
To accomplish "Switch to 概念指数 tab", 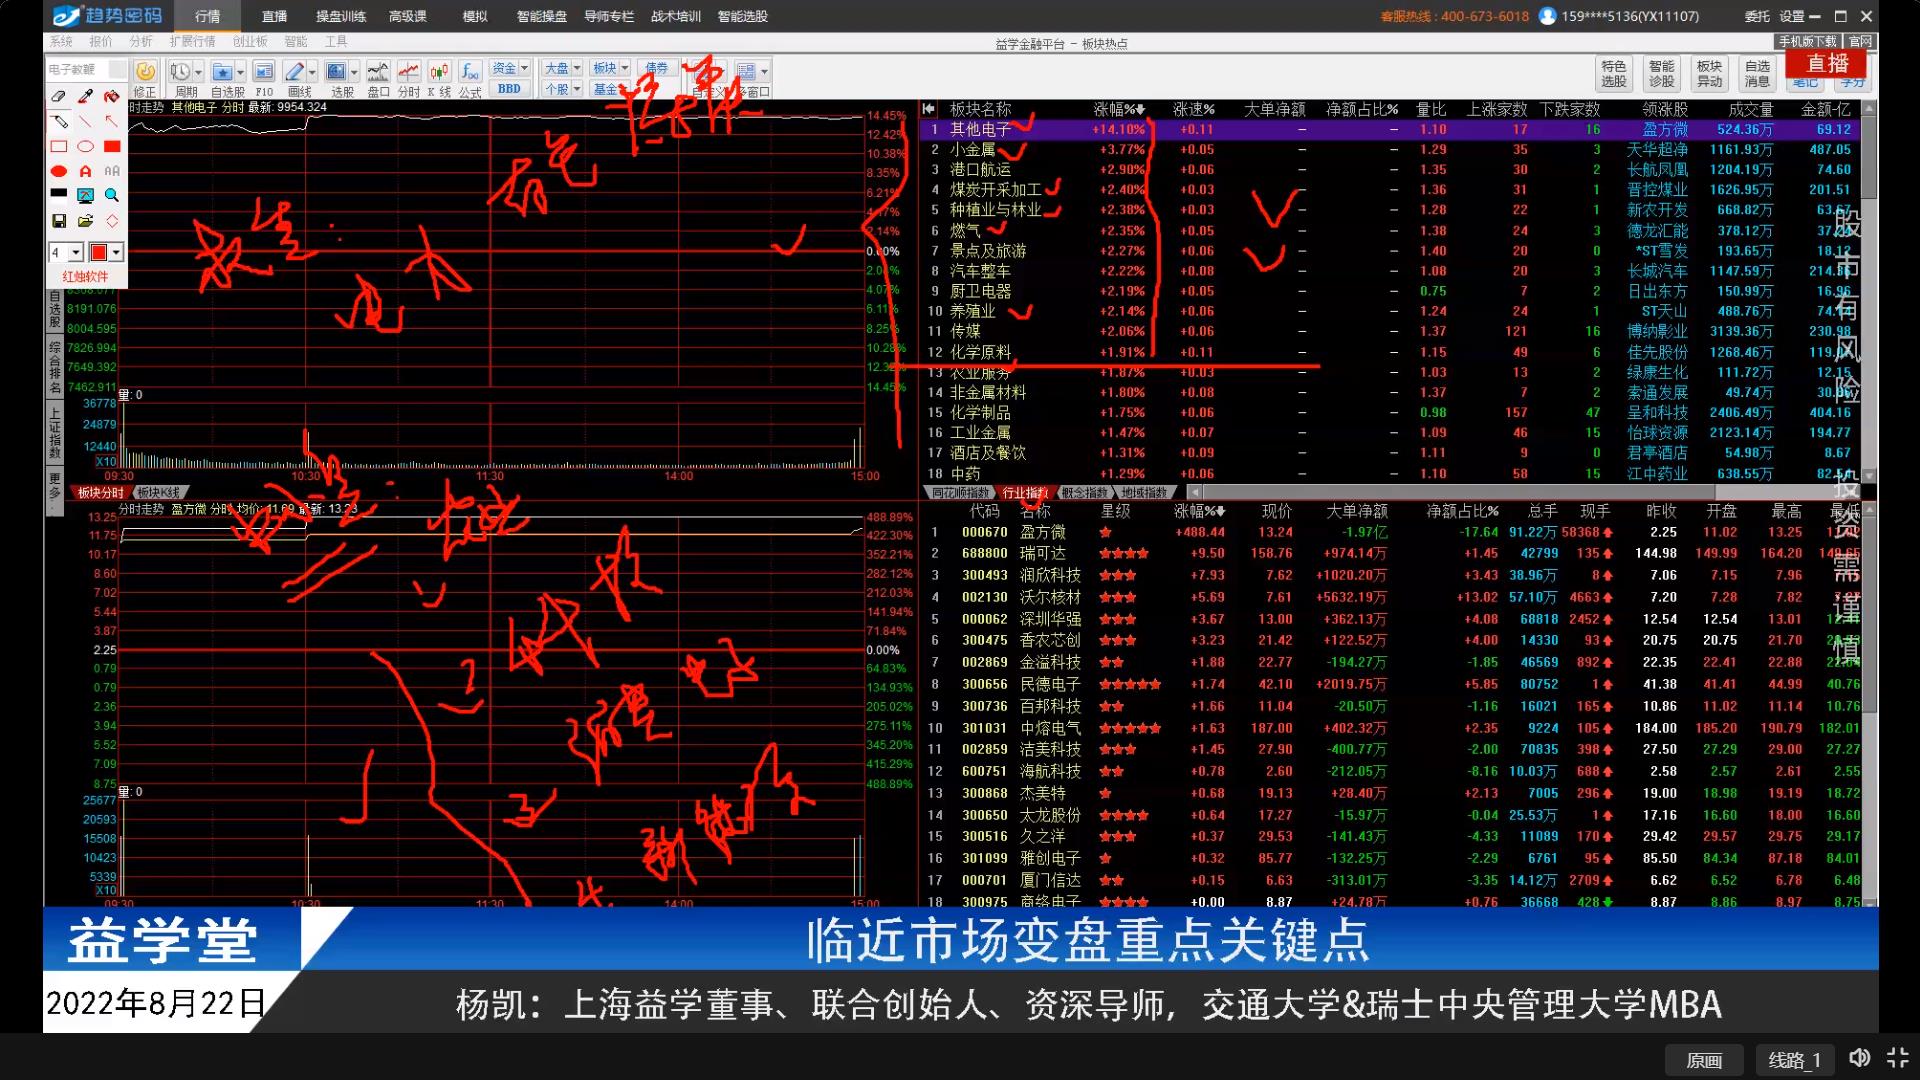I will (x=1085, y=493).
